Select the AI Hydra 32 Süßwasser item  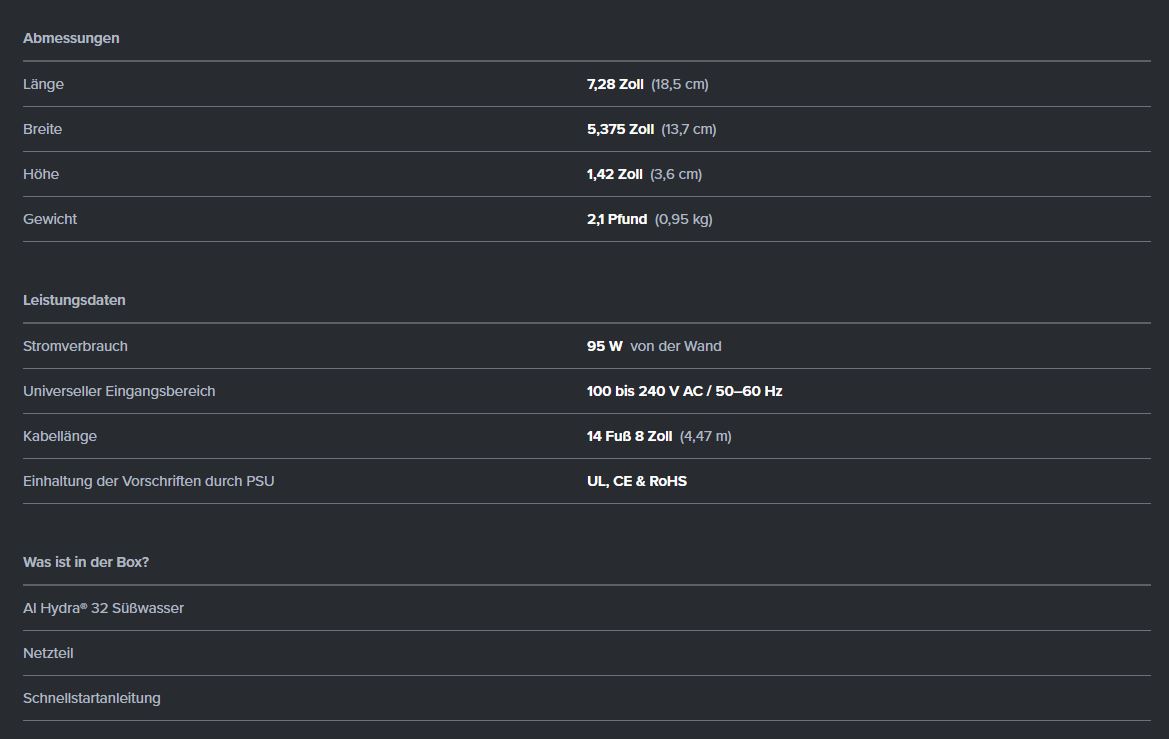click(103, 608)
